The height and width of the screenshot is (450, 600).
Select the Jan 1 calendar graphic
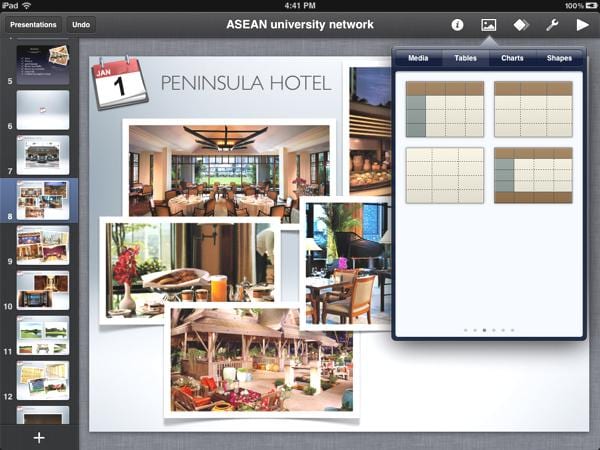[x=119, y=83]
